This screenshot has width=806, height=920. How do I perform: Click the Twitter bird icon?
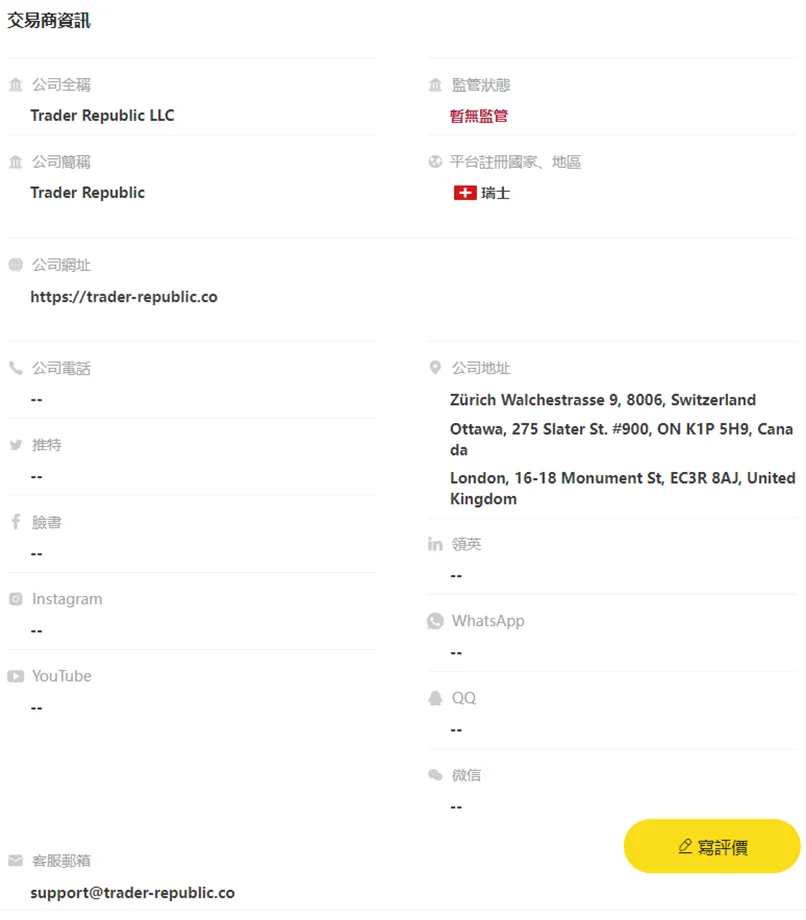click(x=16, y=445)
